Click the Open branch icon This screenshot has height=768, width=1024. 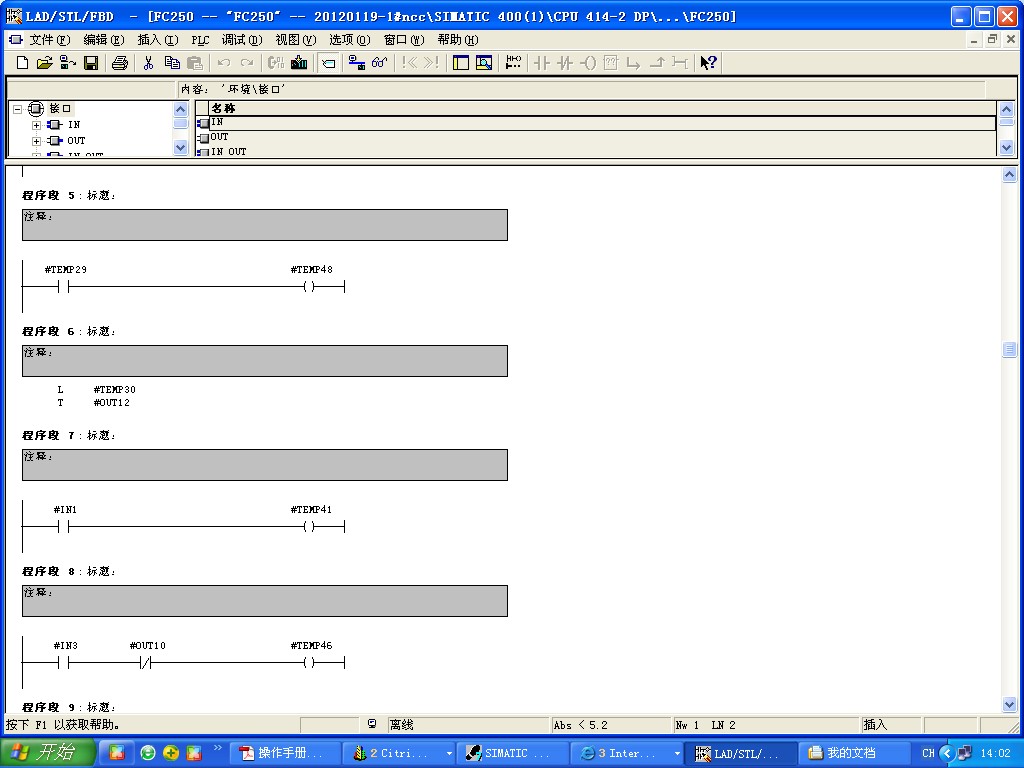coord(633,63)
